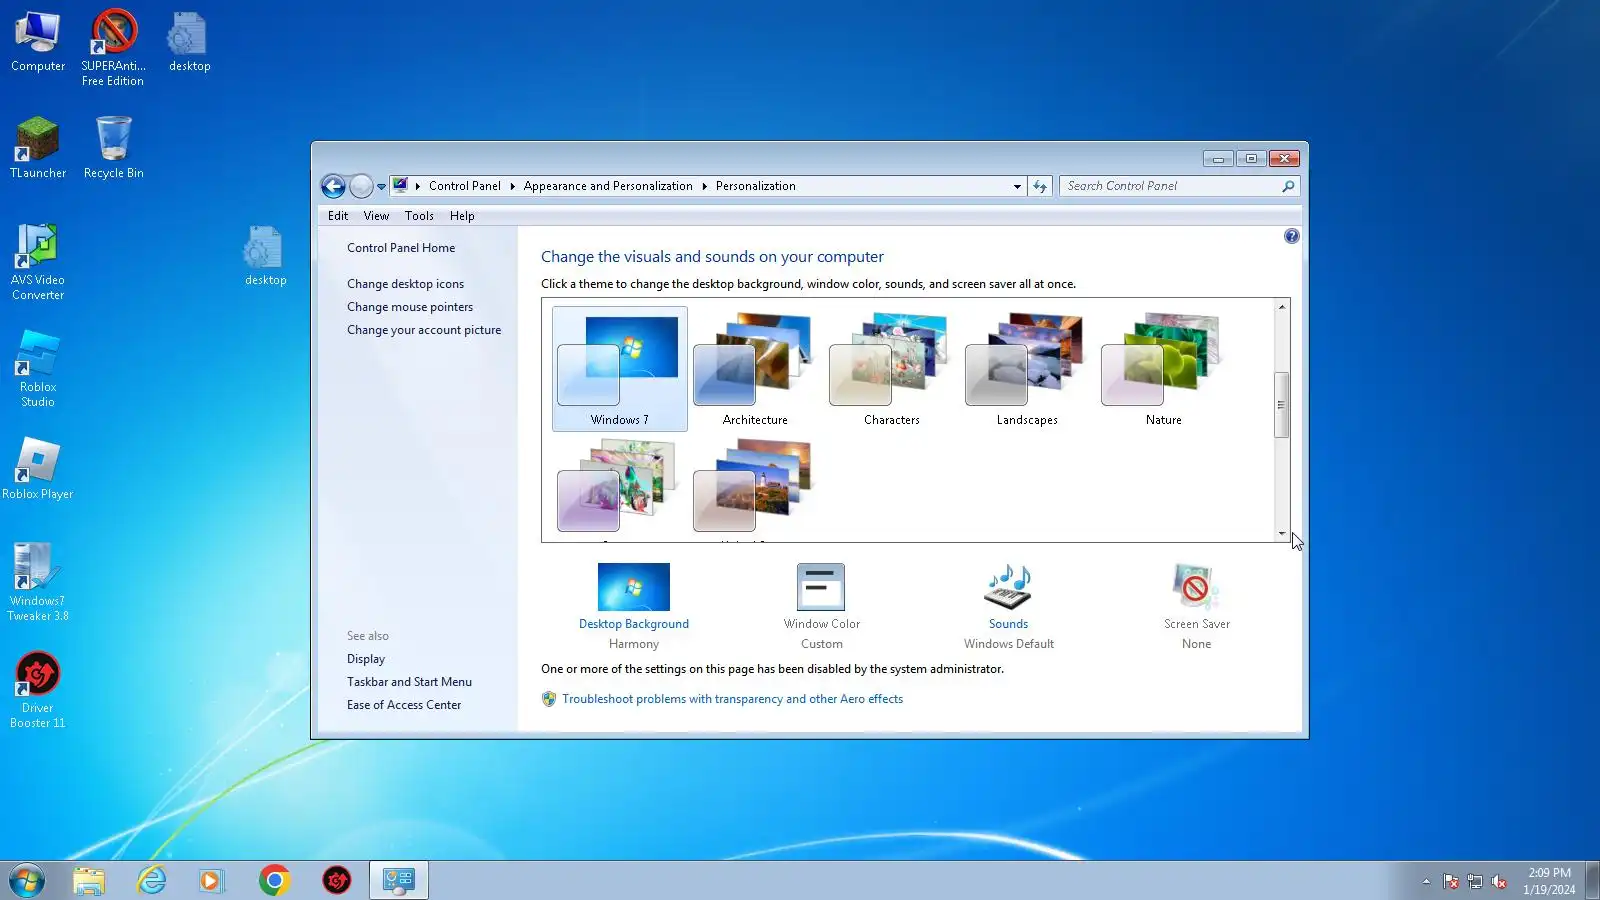1600x900 pixels.
Task: Click the Search Control Panel box
Action: point(1172,186)
